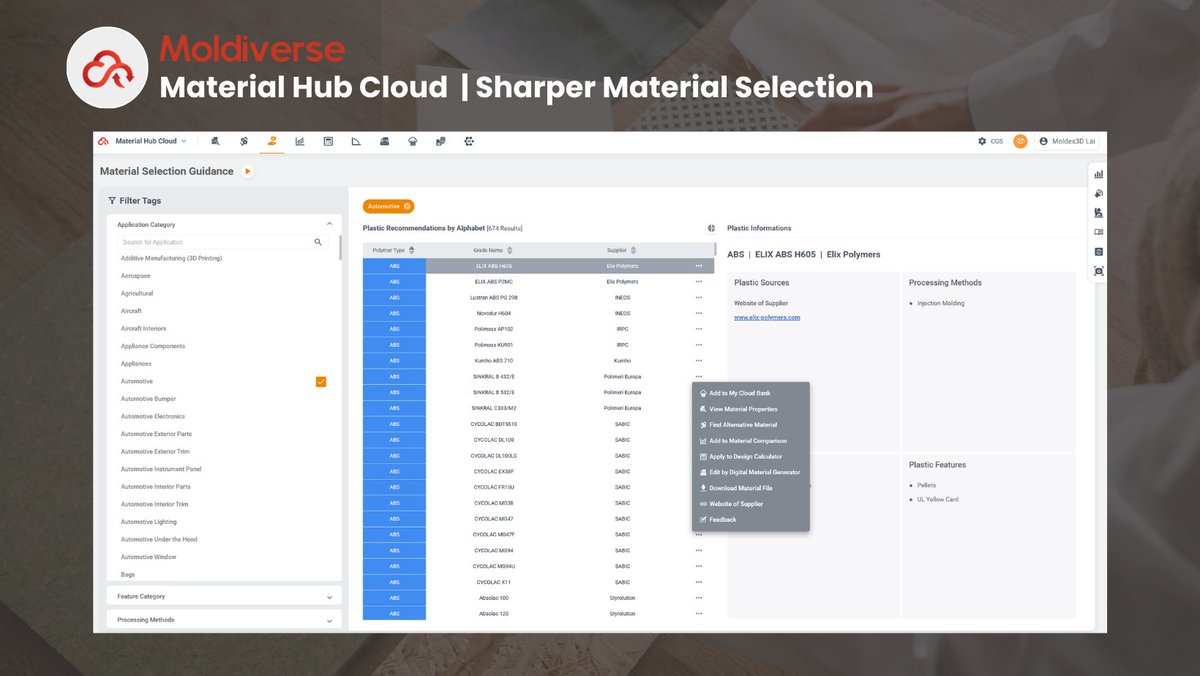Click the Search for Application field
This screenshot has height=676, width=1200.
pos(214,242)
